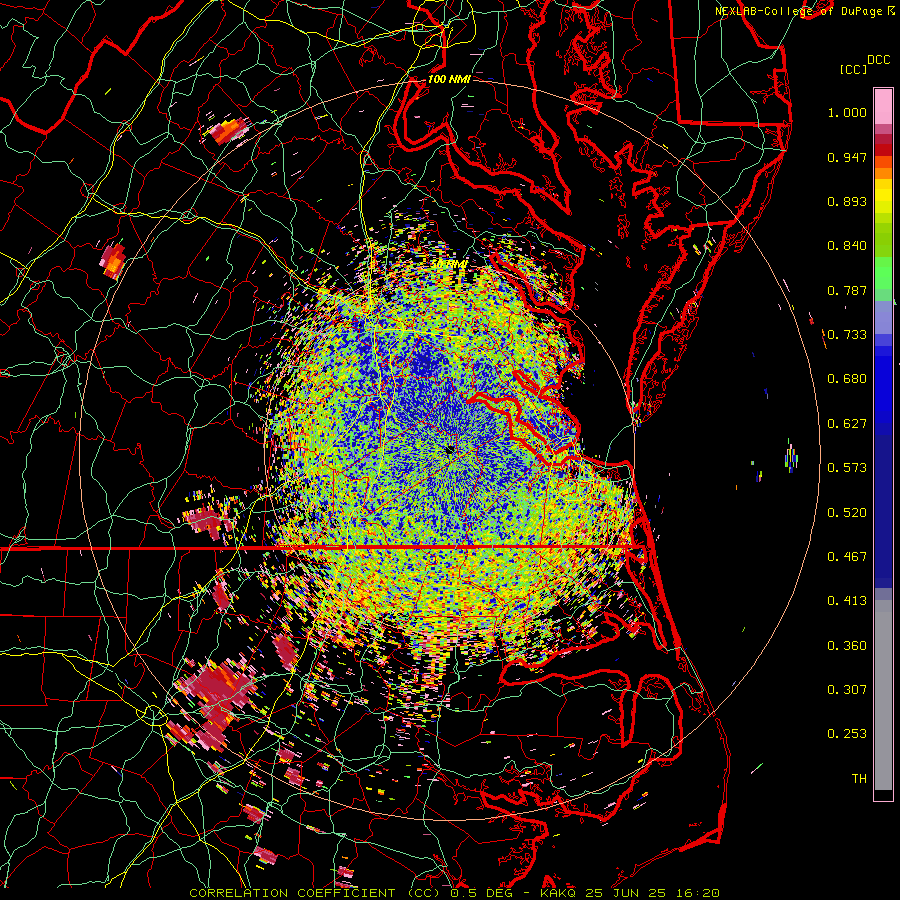Click the CORRELATION COEFFICIENT (CC) caption text
Viewport: 900px width, 900px height.
pyautogui.click(x=315, y=893)
